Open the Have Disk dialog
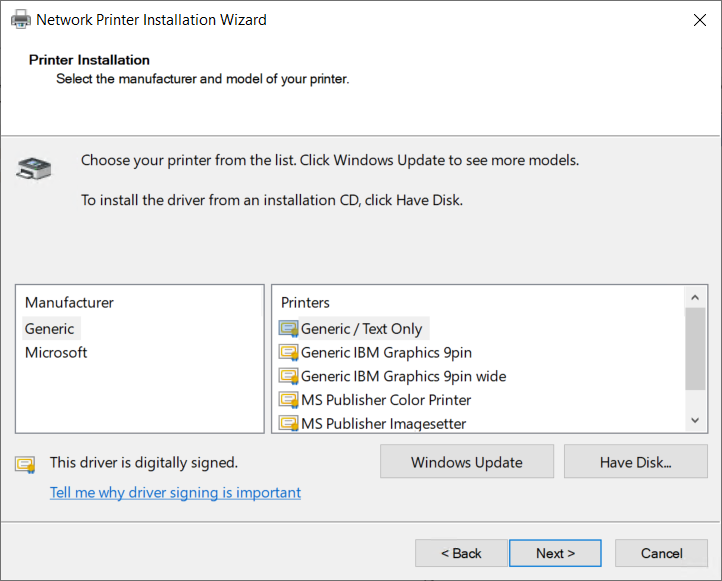The width and height of the screenshot is (722, 581). click(635, 462)
